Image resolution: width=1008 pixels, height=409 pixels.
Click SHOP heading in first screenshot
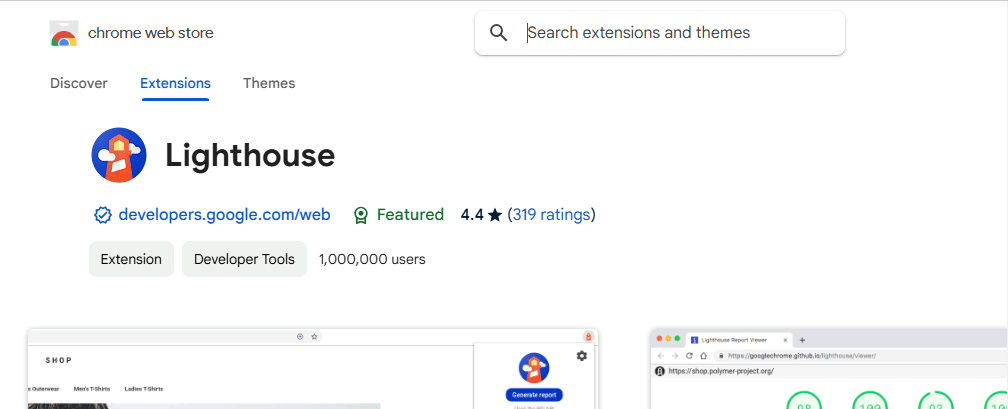59,360
